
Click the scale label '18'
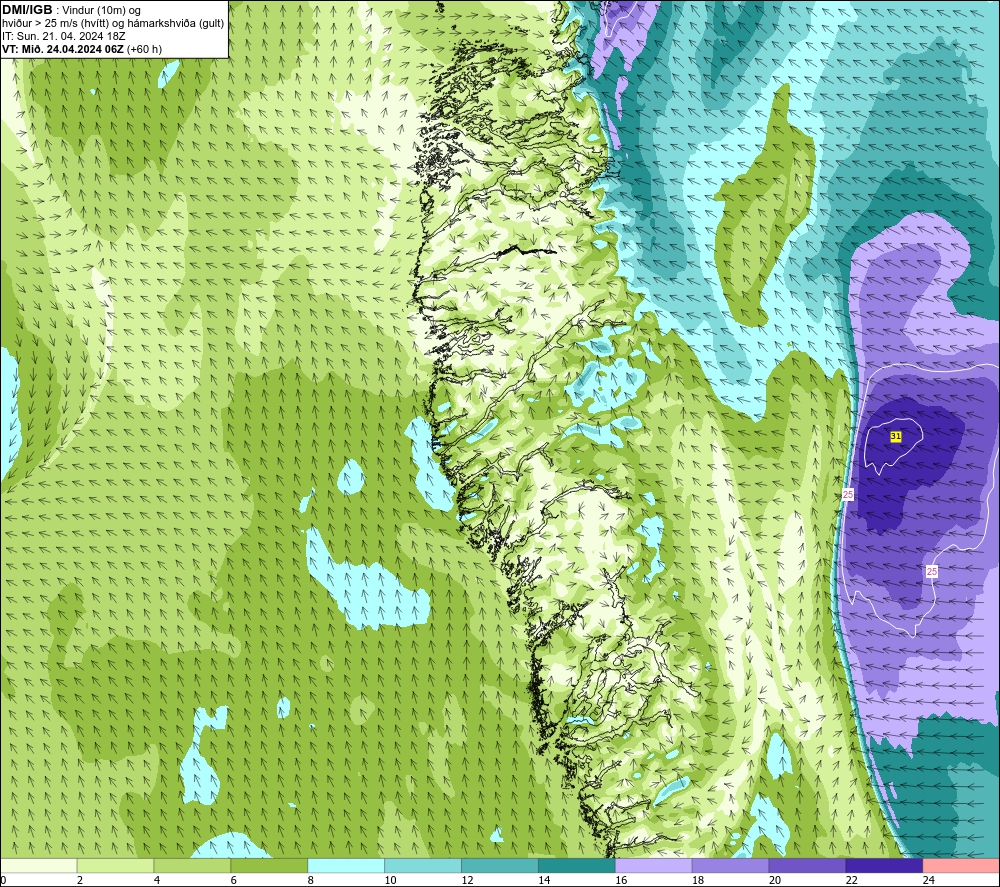[x=698, y=880]
